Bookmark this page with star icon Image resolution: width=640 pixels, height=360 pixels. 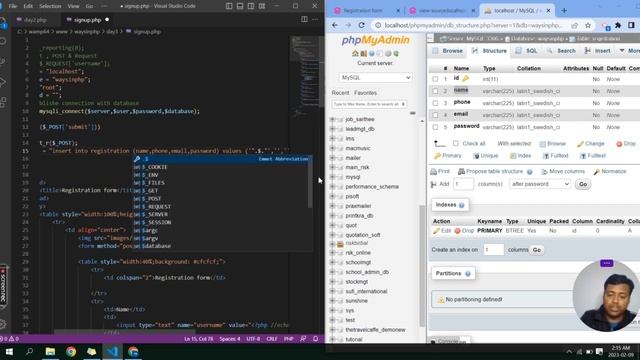(588, 25)
